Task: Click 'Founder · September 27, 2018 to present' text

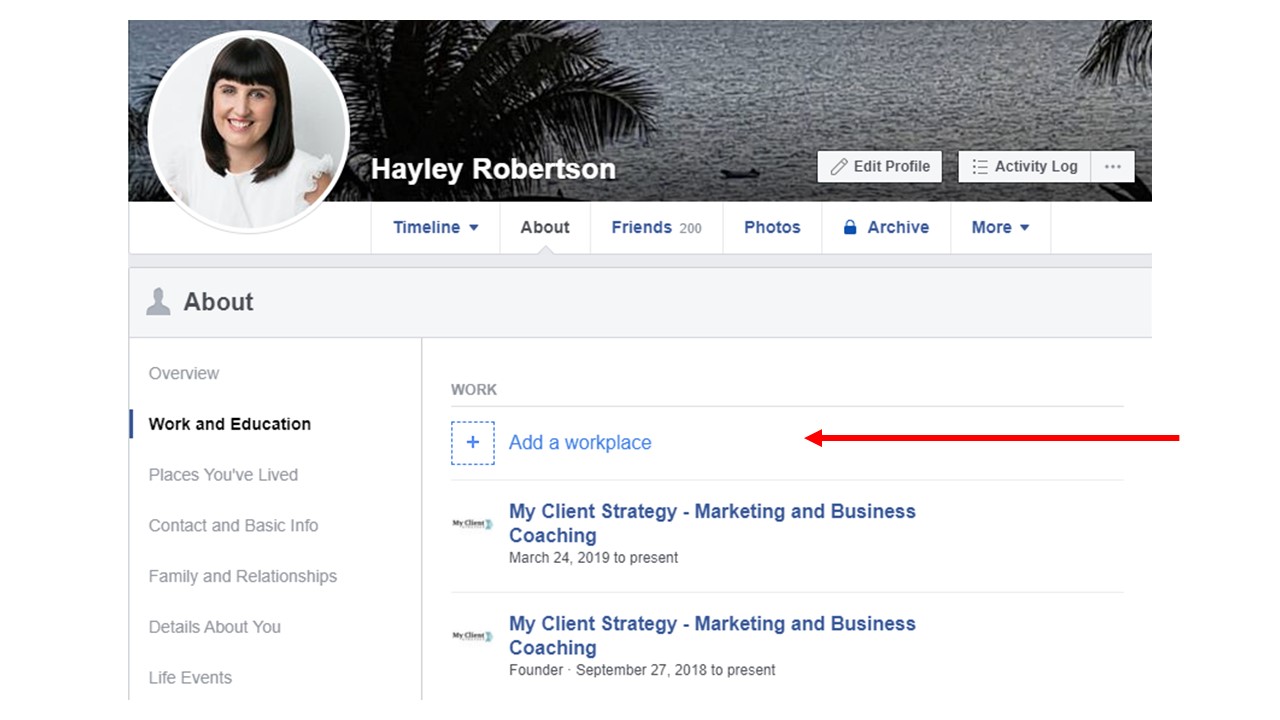Action: click(x=642, y=670)
